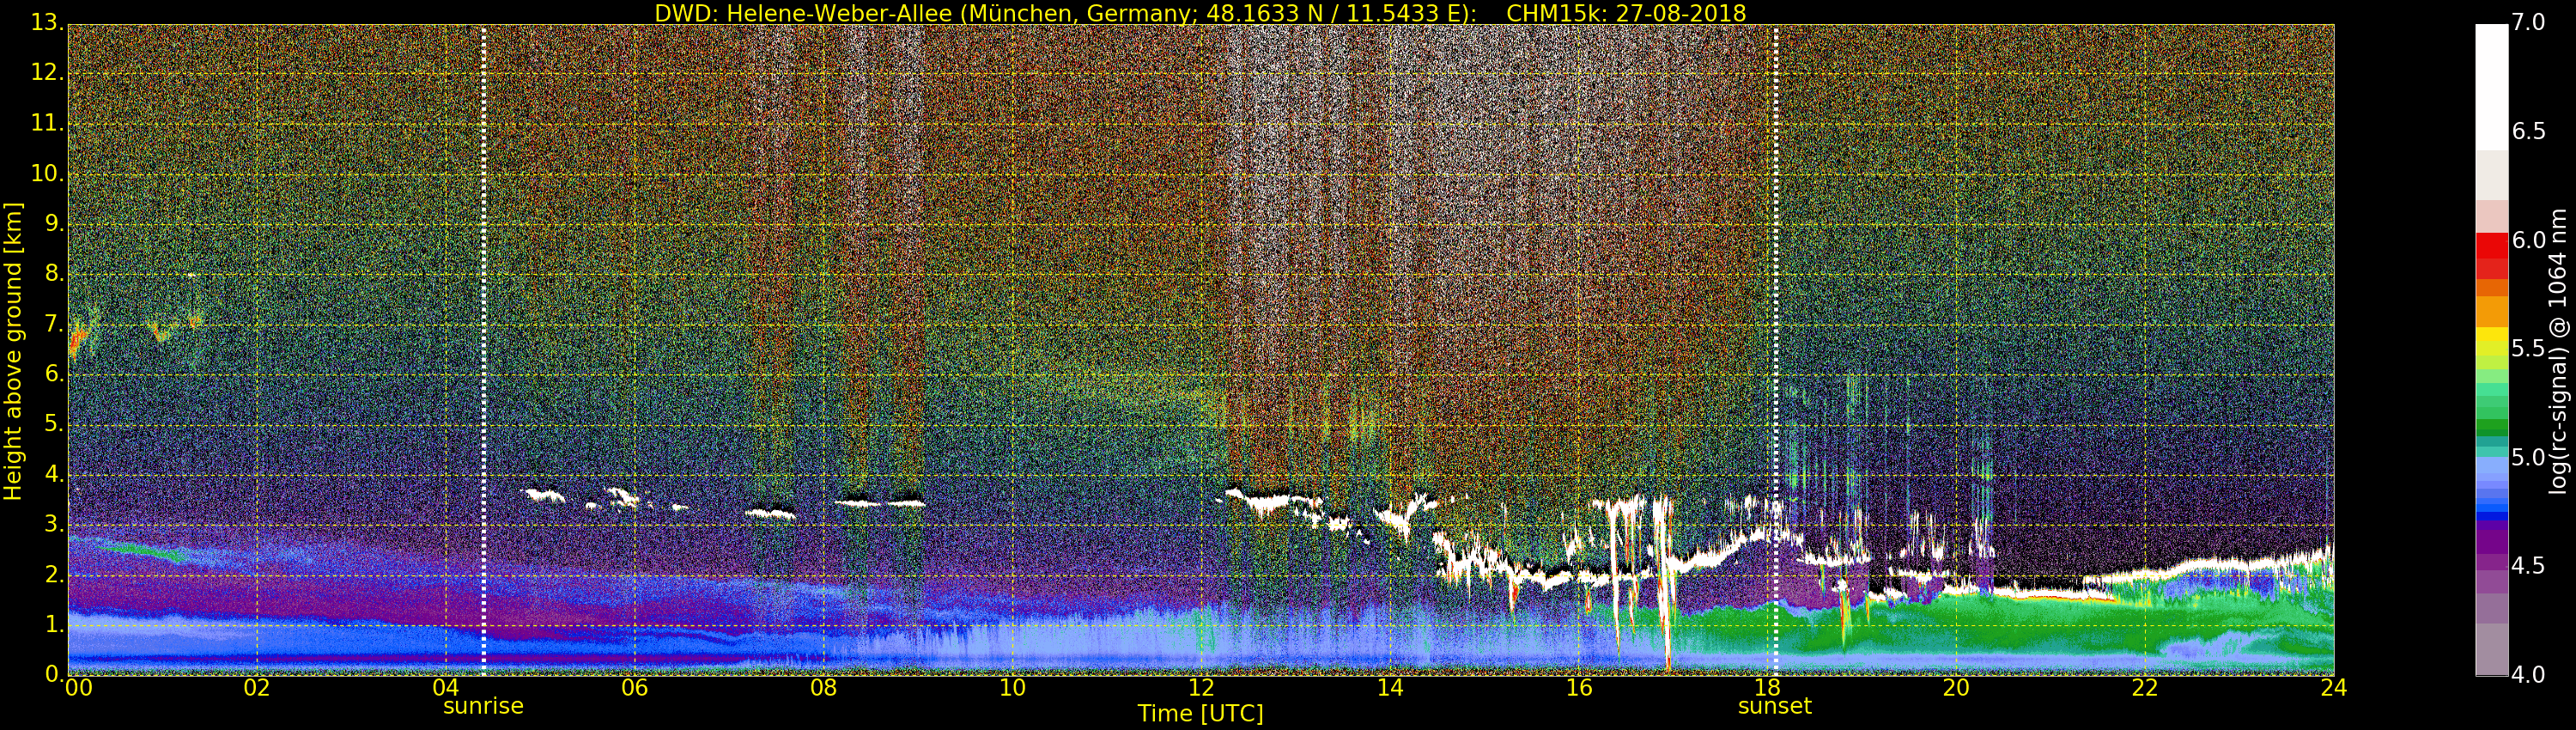This screenshot has width=2576, height=730.
Task: Click the 'Height above ground [km]' axis label
Action: (13, 351)
